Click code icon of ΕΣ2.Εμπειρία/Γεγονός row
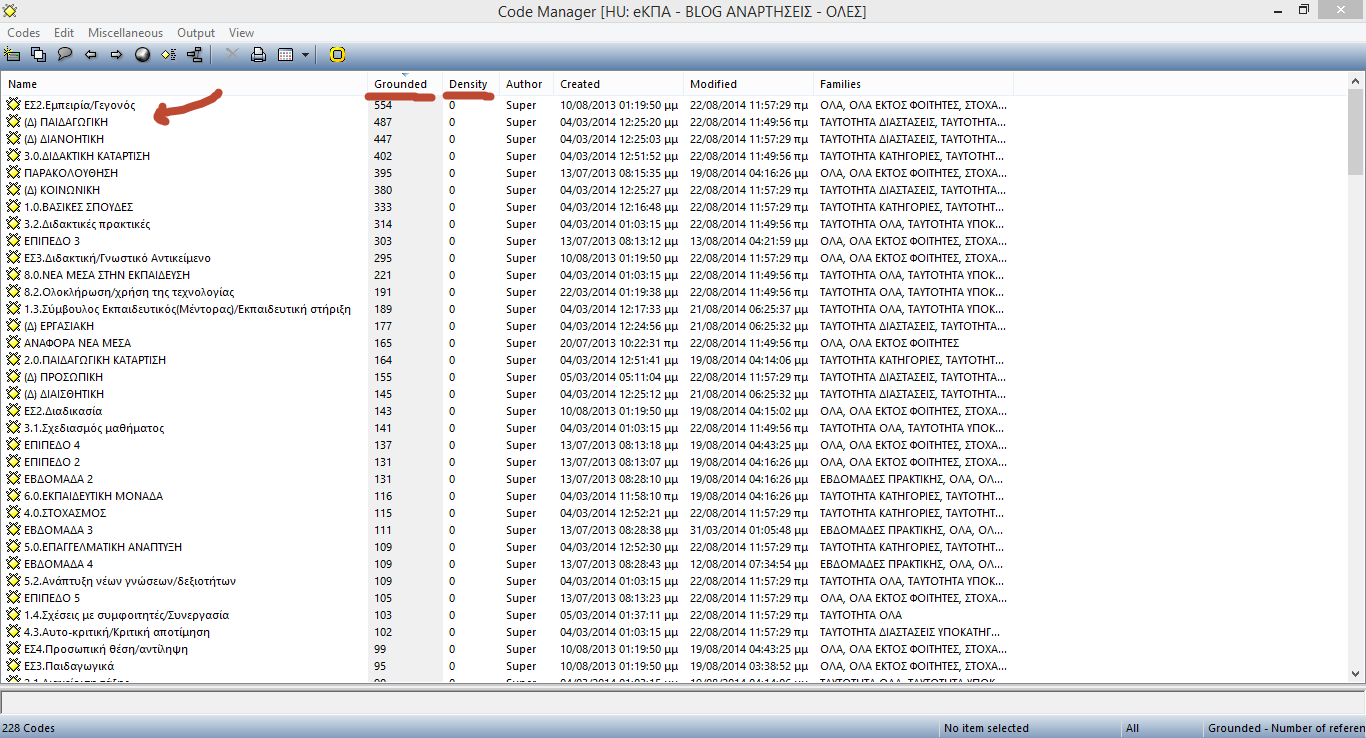1366x738 pixels. pyautogui.click(x=14, y=105)
